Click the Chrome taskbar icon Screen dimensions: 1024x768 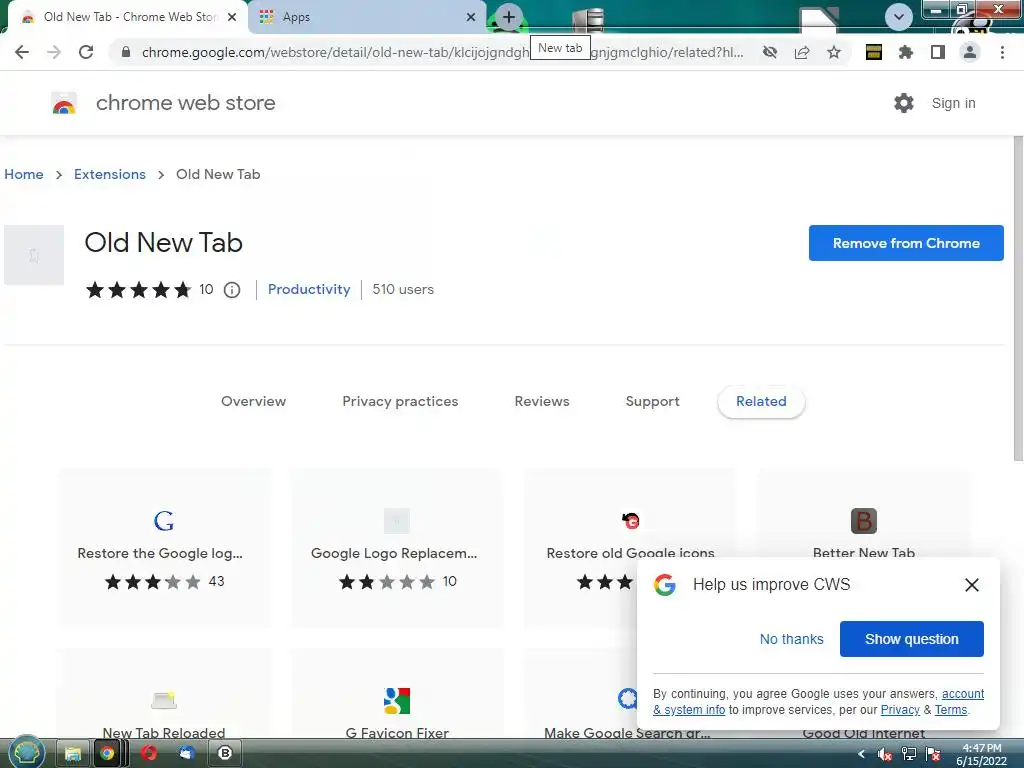107,754
